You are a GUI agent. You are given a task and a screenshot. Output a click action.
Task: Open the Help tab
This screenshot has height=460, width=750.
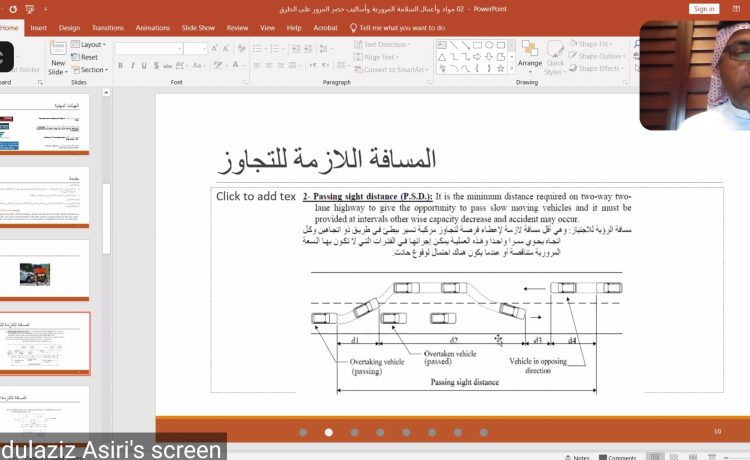(x=294, y=28)
